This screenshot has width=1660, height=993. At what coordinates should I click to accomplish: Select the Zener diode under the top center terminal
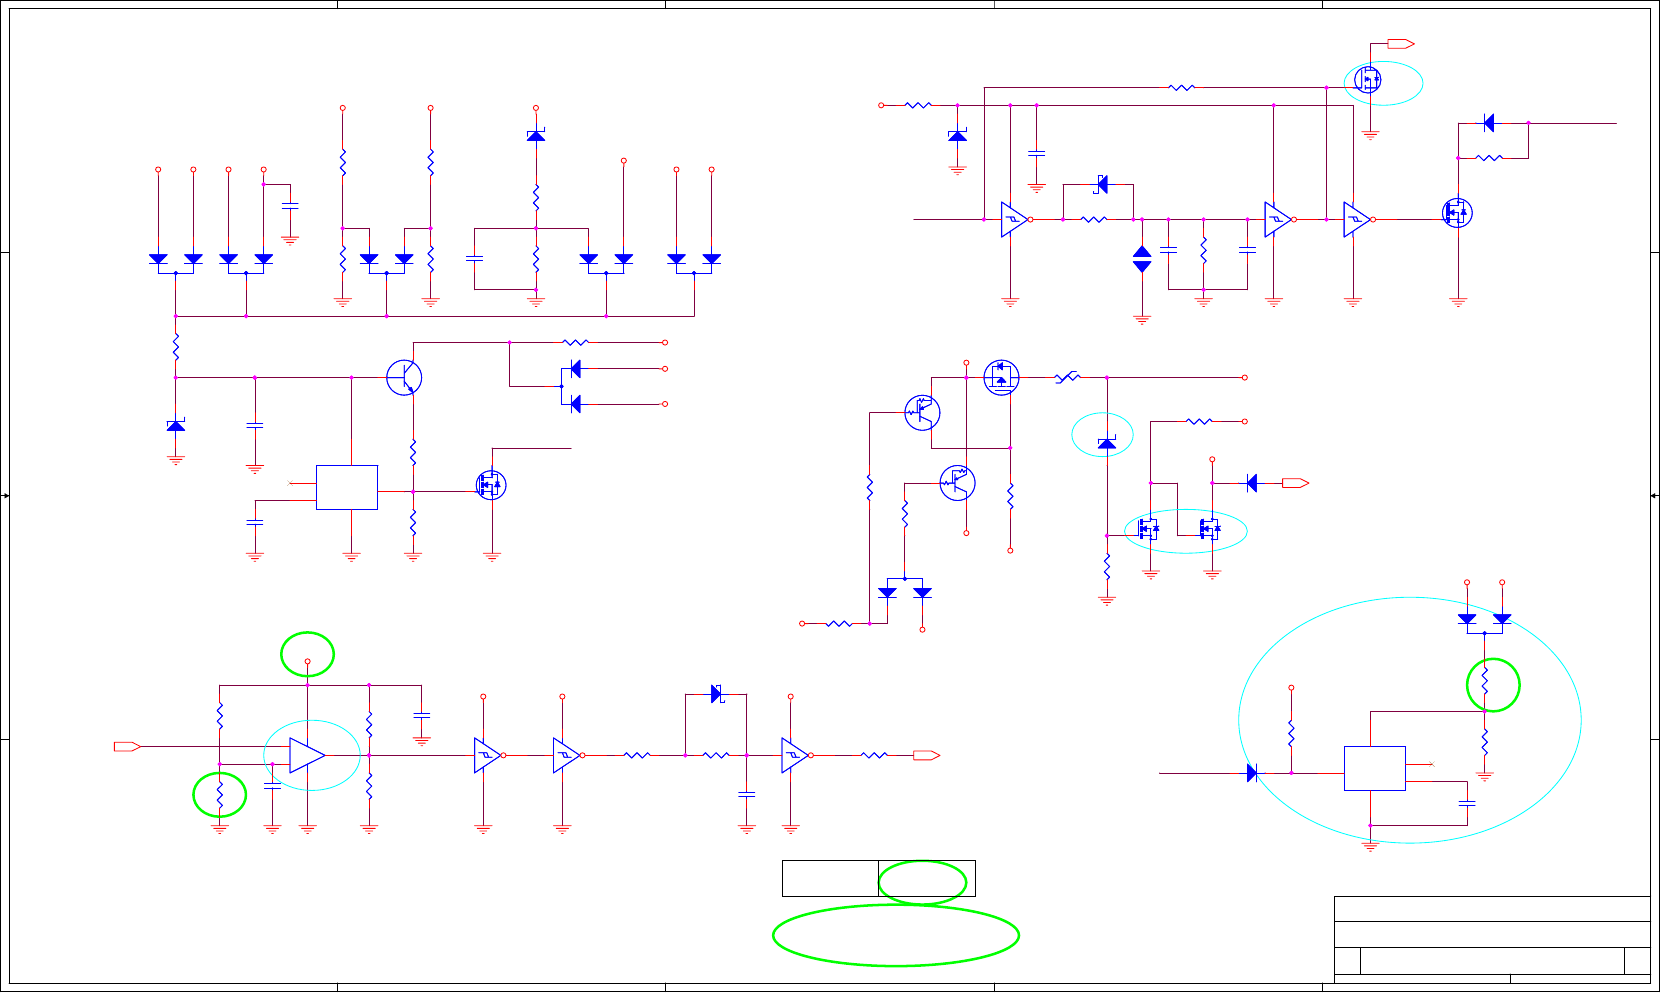pos(536,135)
